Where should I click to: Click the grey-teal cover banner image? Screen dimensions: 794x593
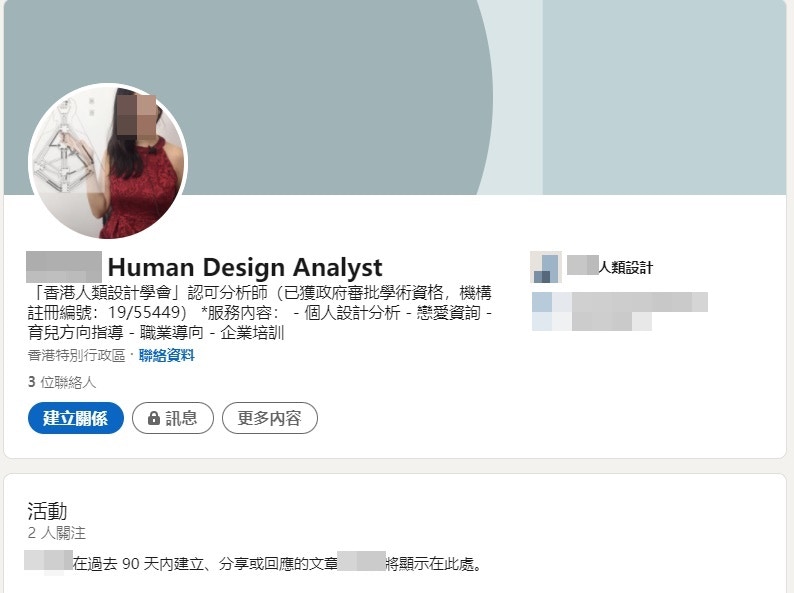click(x=300, y=80)
